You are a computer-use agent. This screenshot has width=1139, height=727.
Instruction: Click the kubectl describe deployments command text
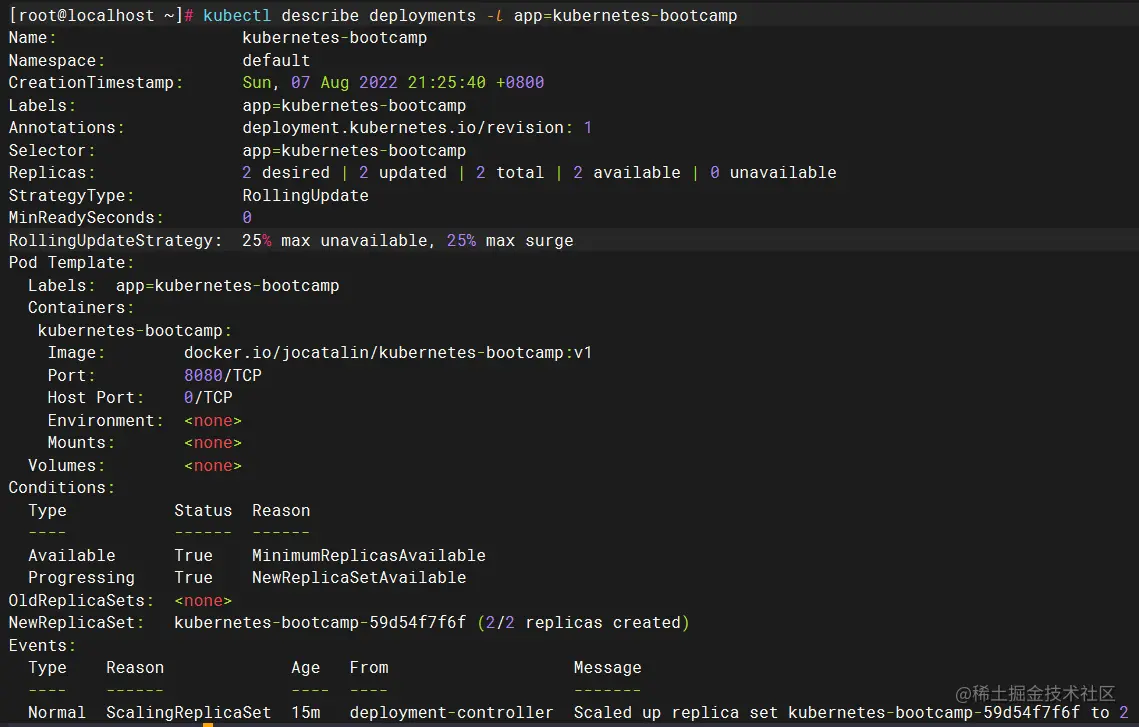[469, 15]
